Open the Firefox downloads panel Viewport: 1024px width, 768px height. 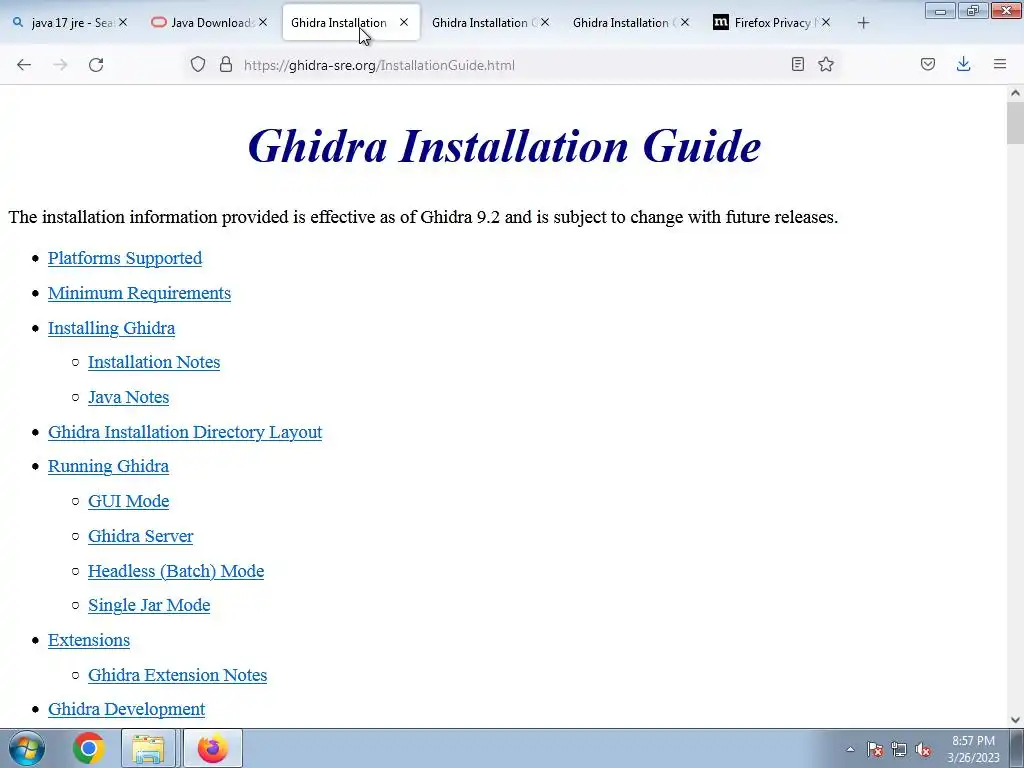(963, 64)
